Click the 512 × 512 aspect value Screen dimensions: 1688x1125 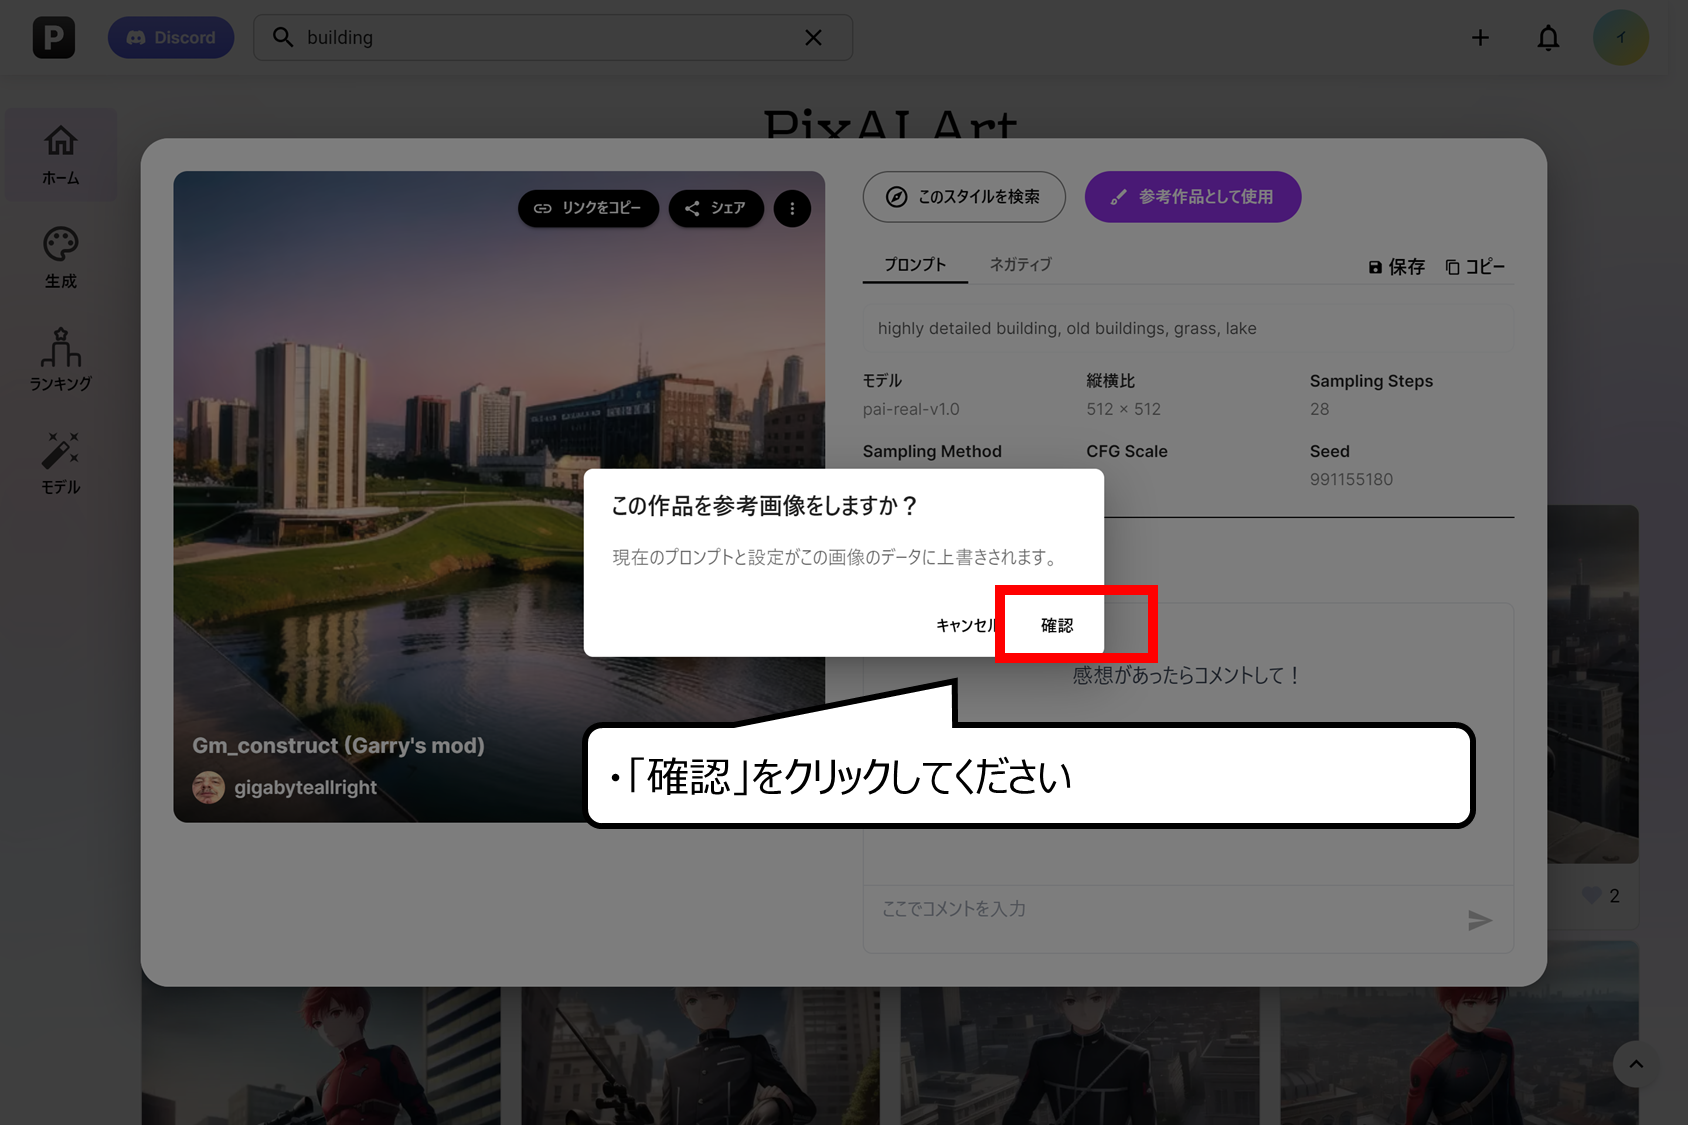point(1123,409)
